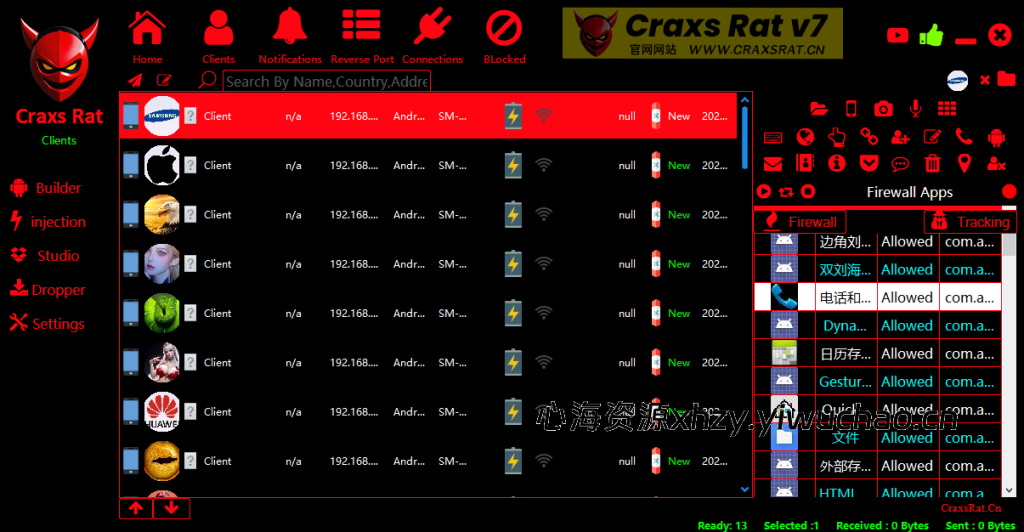Open Dropper from the sidebar
The width and height of the screenshot is (1024, 532).
tap(48, 290)
